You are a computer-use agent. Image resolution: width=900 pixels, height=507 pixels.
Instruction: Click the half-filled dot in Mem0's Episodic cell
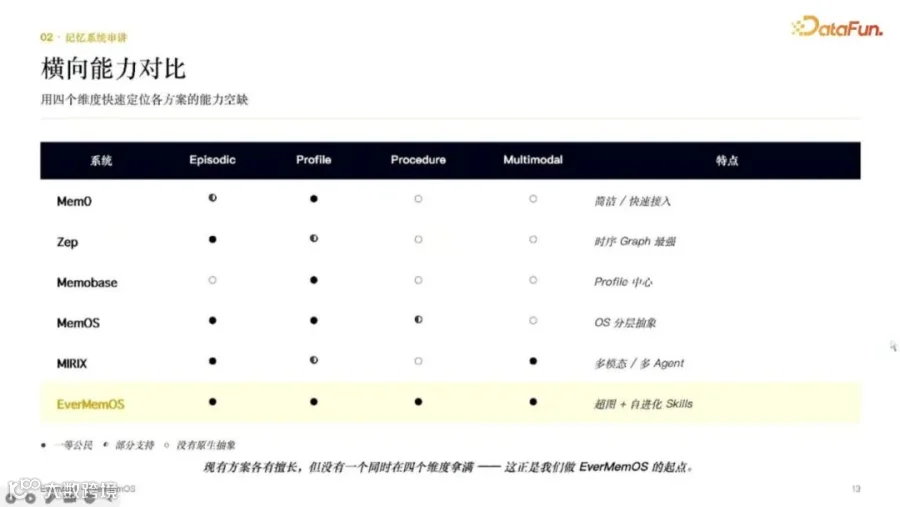click(212, 198)
